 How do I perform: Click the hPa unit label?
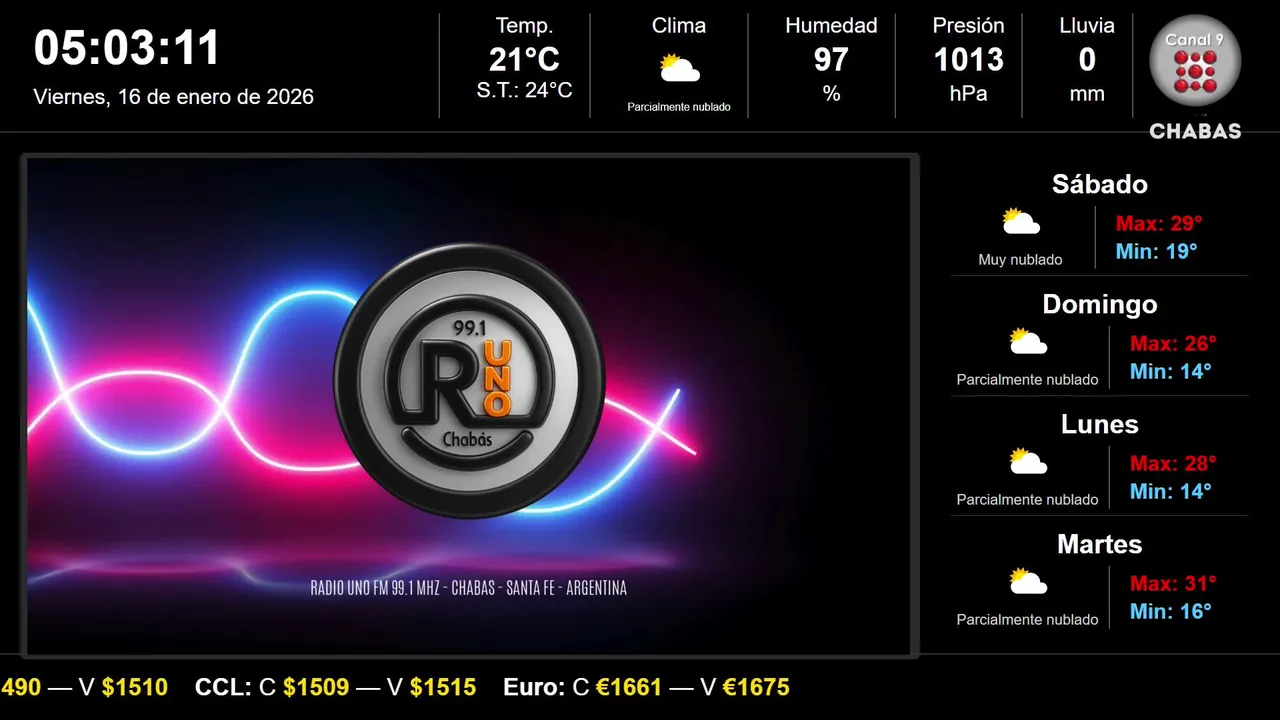[x=969, y=94]
